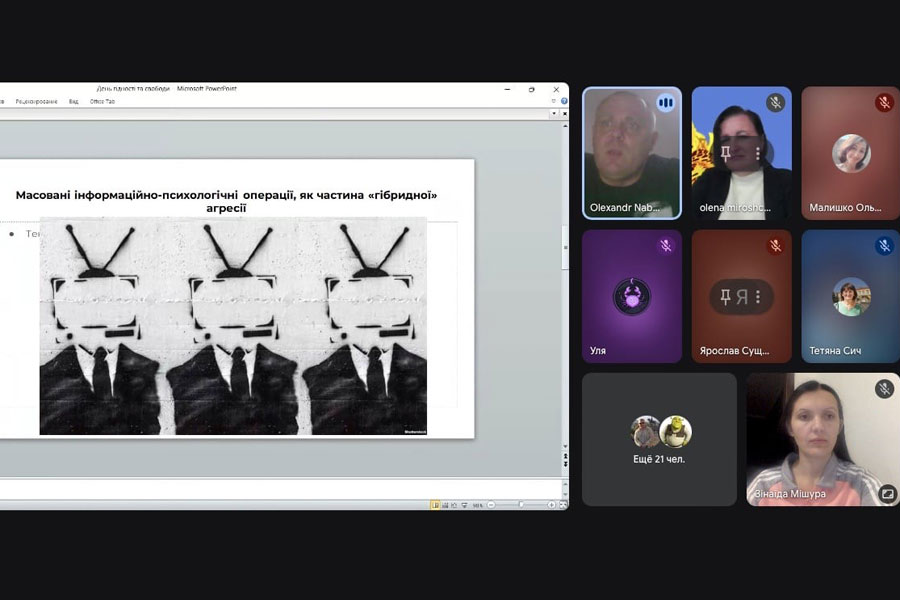Click zoom in plus button
900x600 pixels.
[551, 505]
